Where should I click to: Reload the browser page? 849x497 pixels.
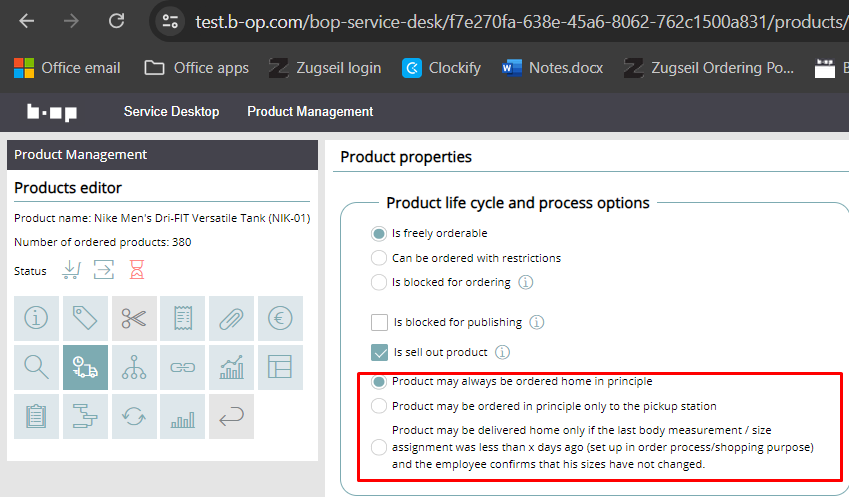117,20
